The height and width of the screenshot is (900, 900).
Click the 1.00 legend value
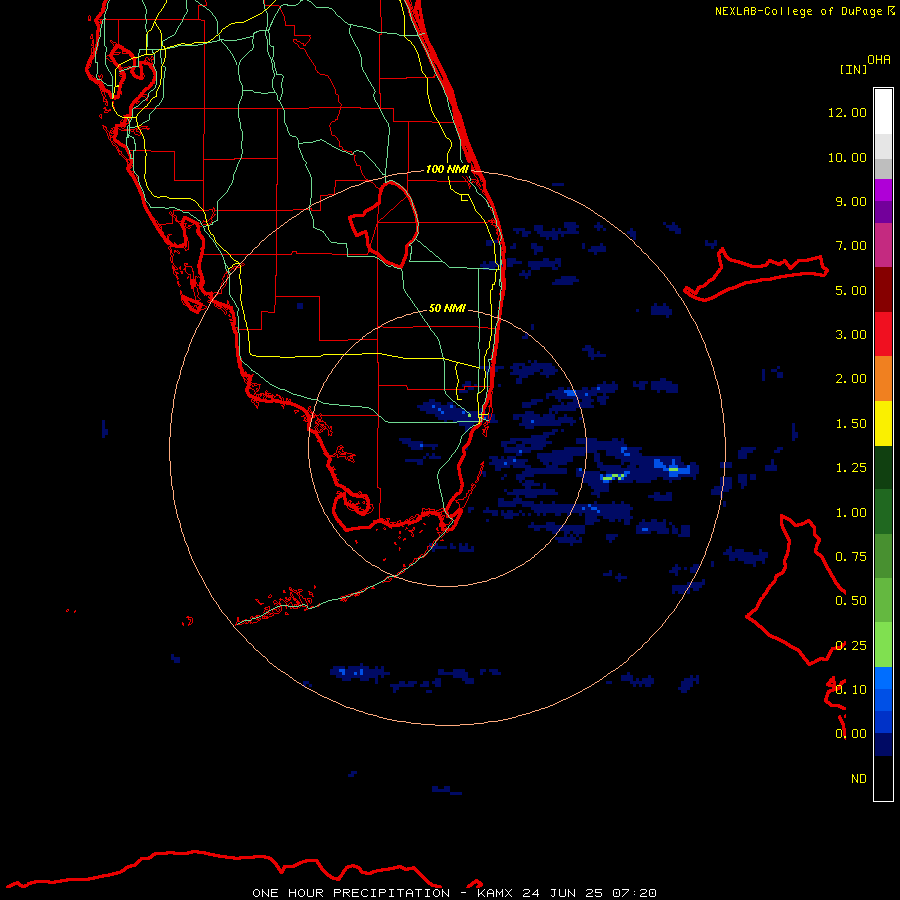[x=851, y=513]
